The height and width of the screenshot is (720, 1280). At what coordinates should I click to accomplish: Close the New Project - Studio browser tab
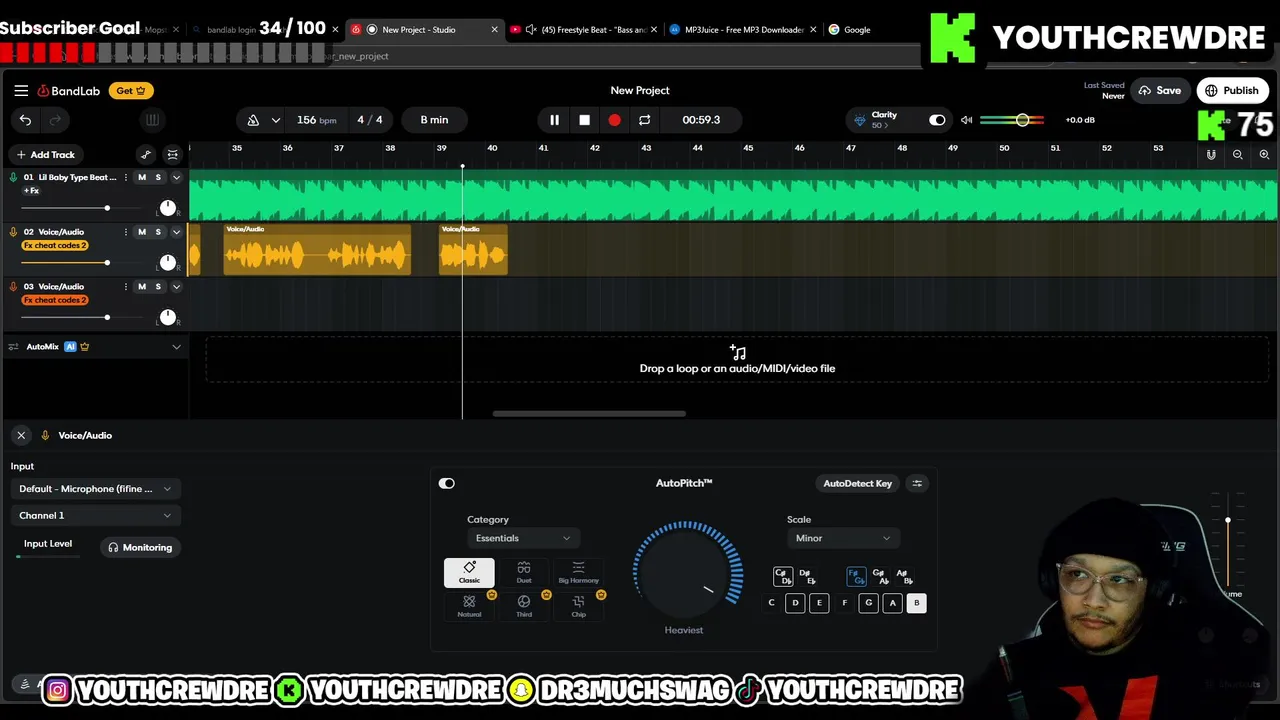point(494,30)
